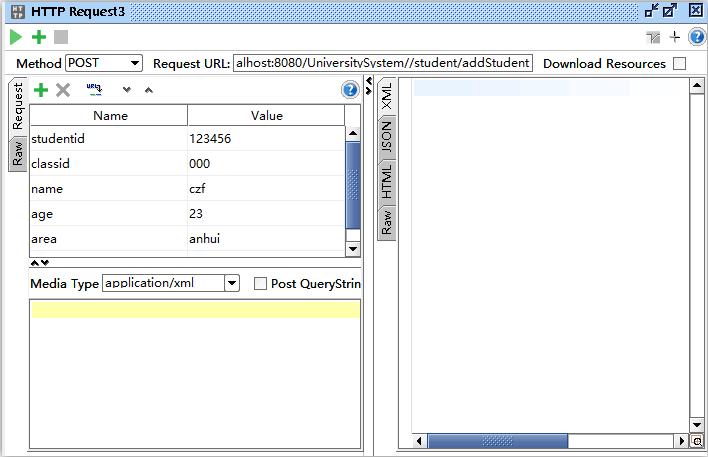Select the value anhui
Image resolution: width=708 pixels, height=457 pixels.
[x=205, y=239]
